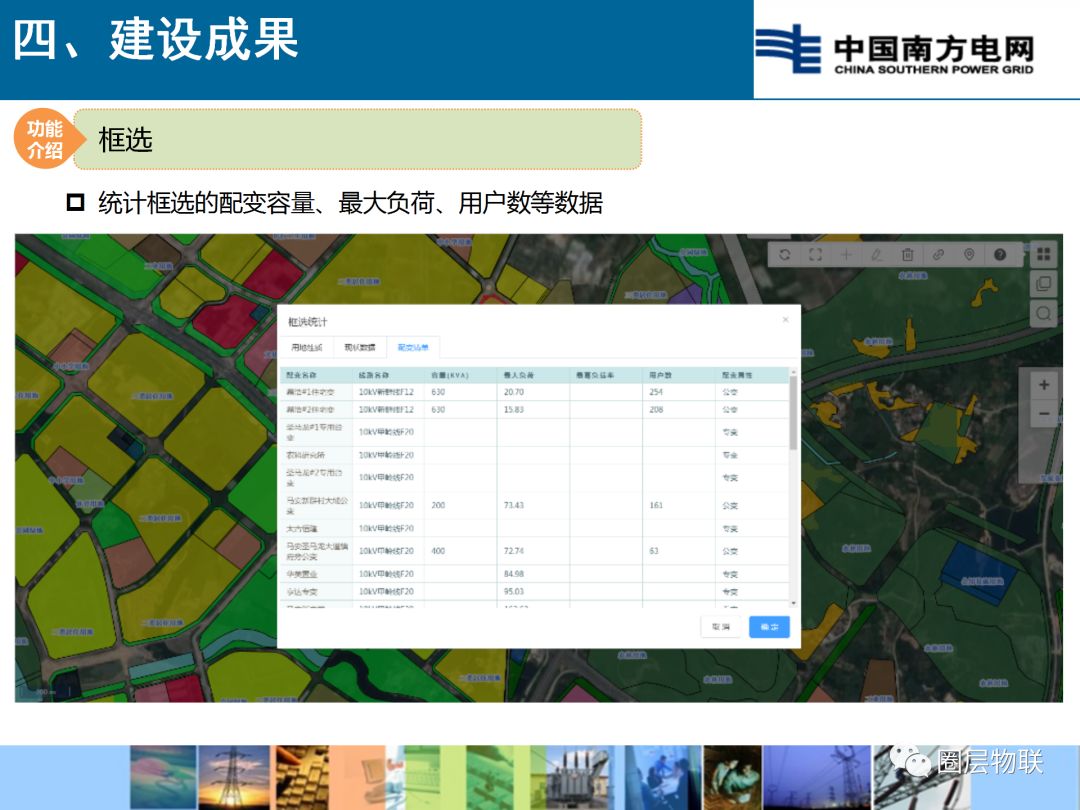The image size is (1080, 810).
Task: Click the stacked layers icon
Action: pyautogui.click(x=1043, y=284)
